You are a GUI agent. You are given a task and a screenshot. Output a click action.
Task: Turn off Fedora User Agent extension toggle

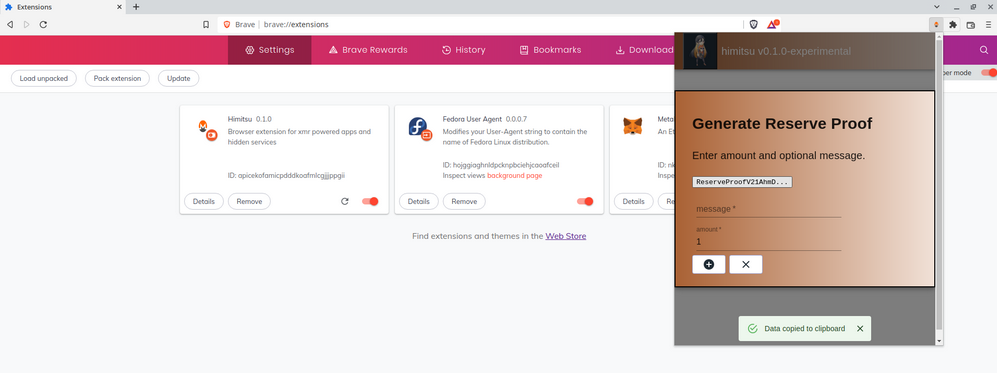[585, 201]
